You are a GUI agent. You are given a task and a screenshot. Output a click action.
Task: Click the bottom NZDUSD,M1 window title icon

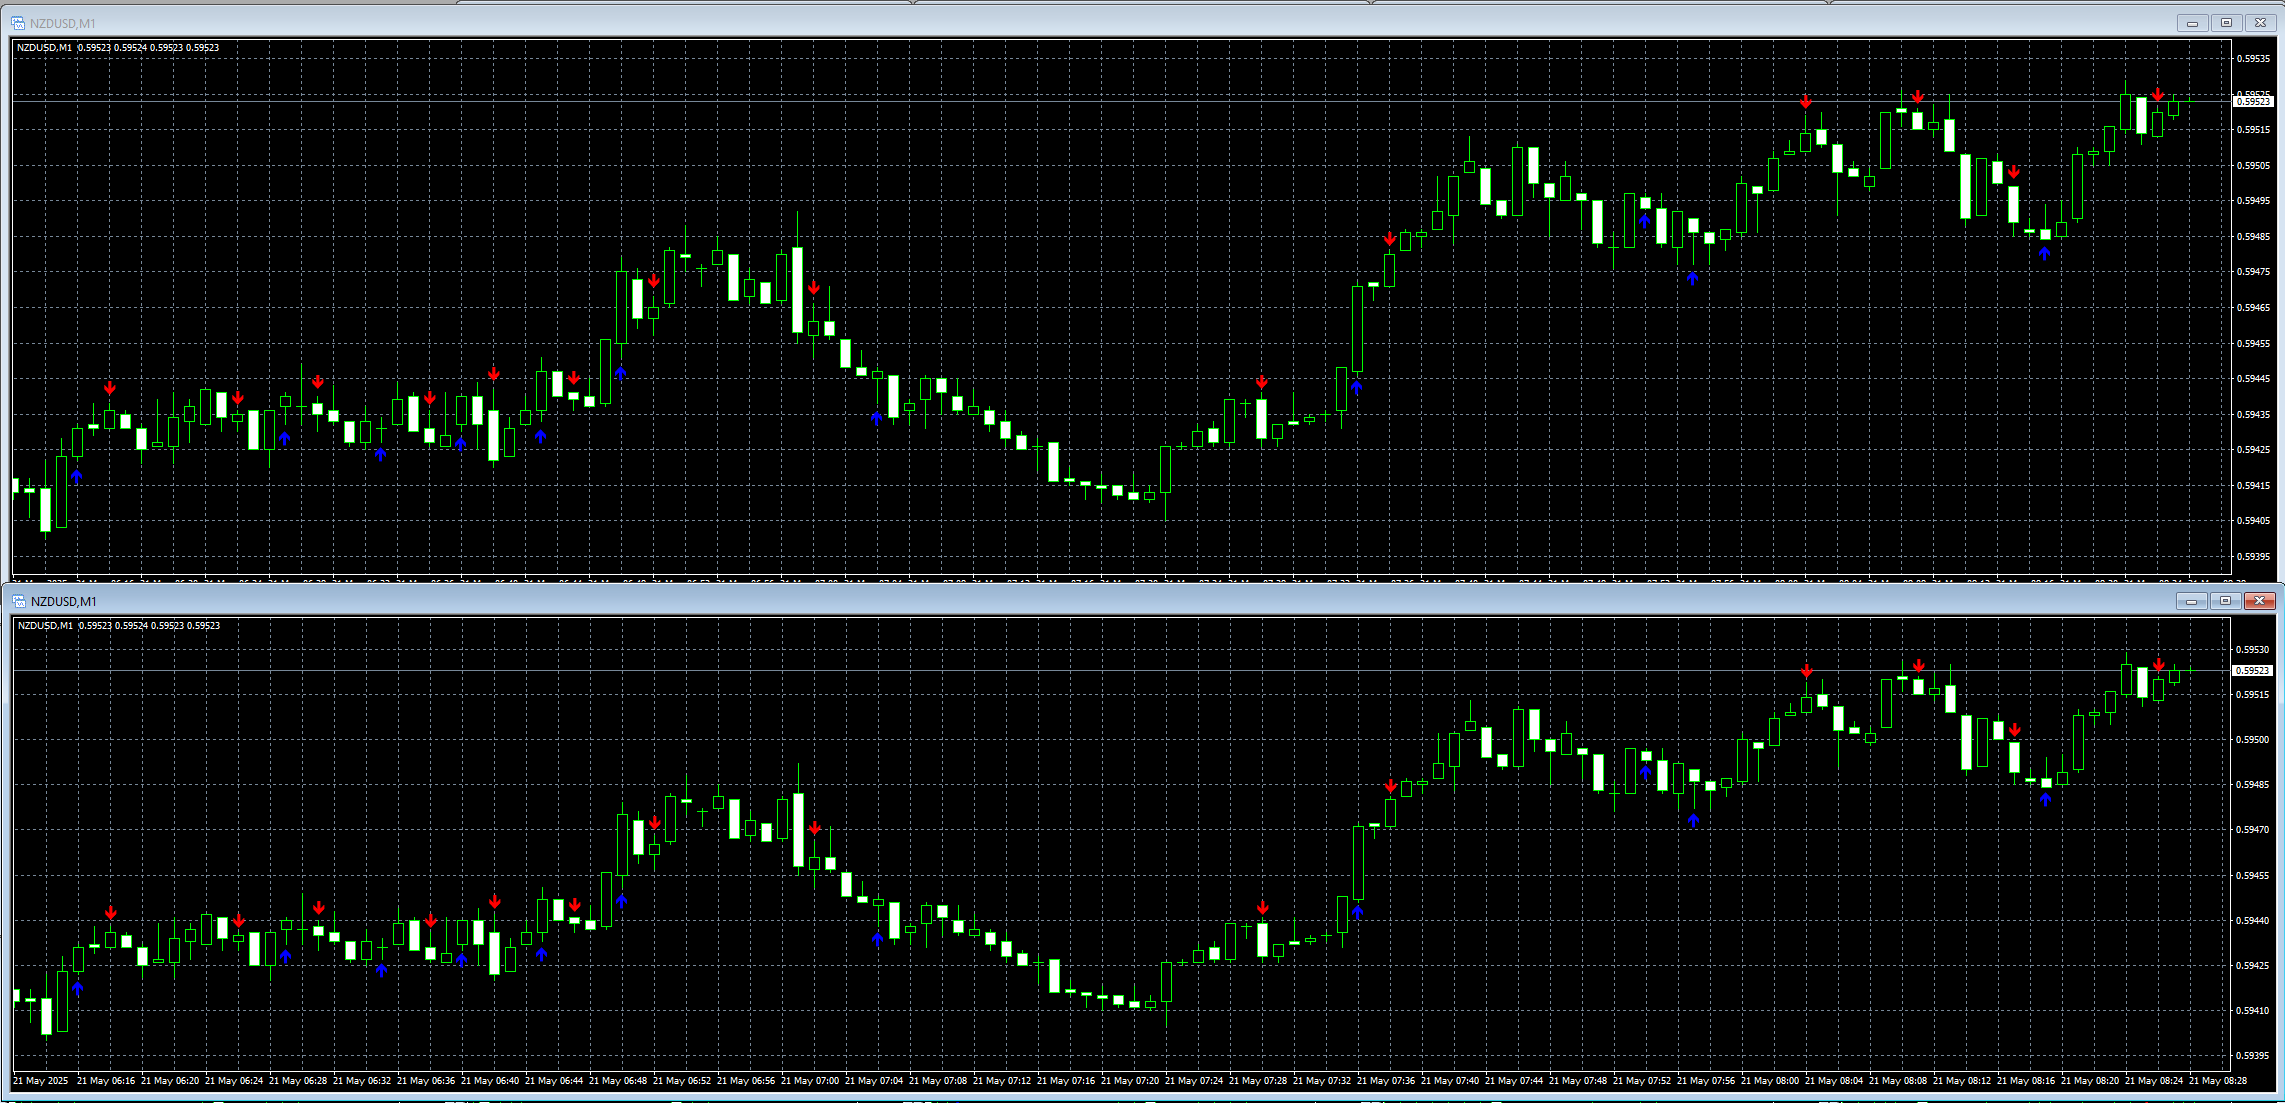click(x=18, y=601)
